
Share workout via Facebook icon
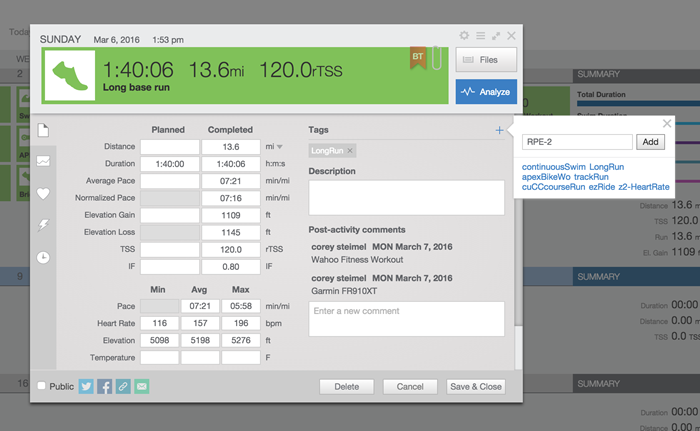(x=104, y=386)
